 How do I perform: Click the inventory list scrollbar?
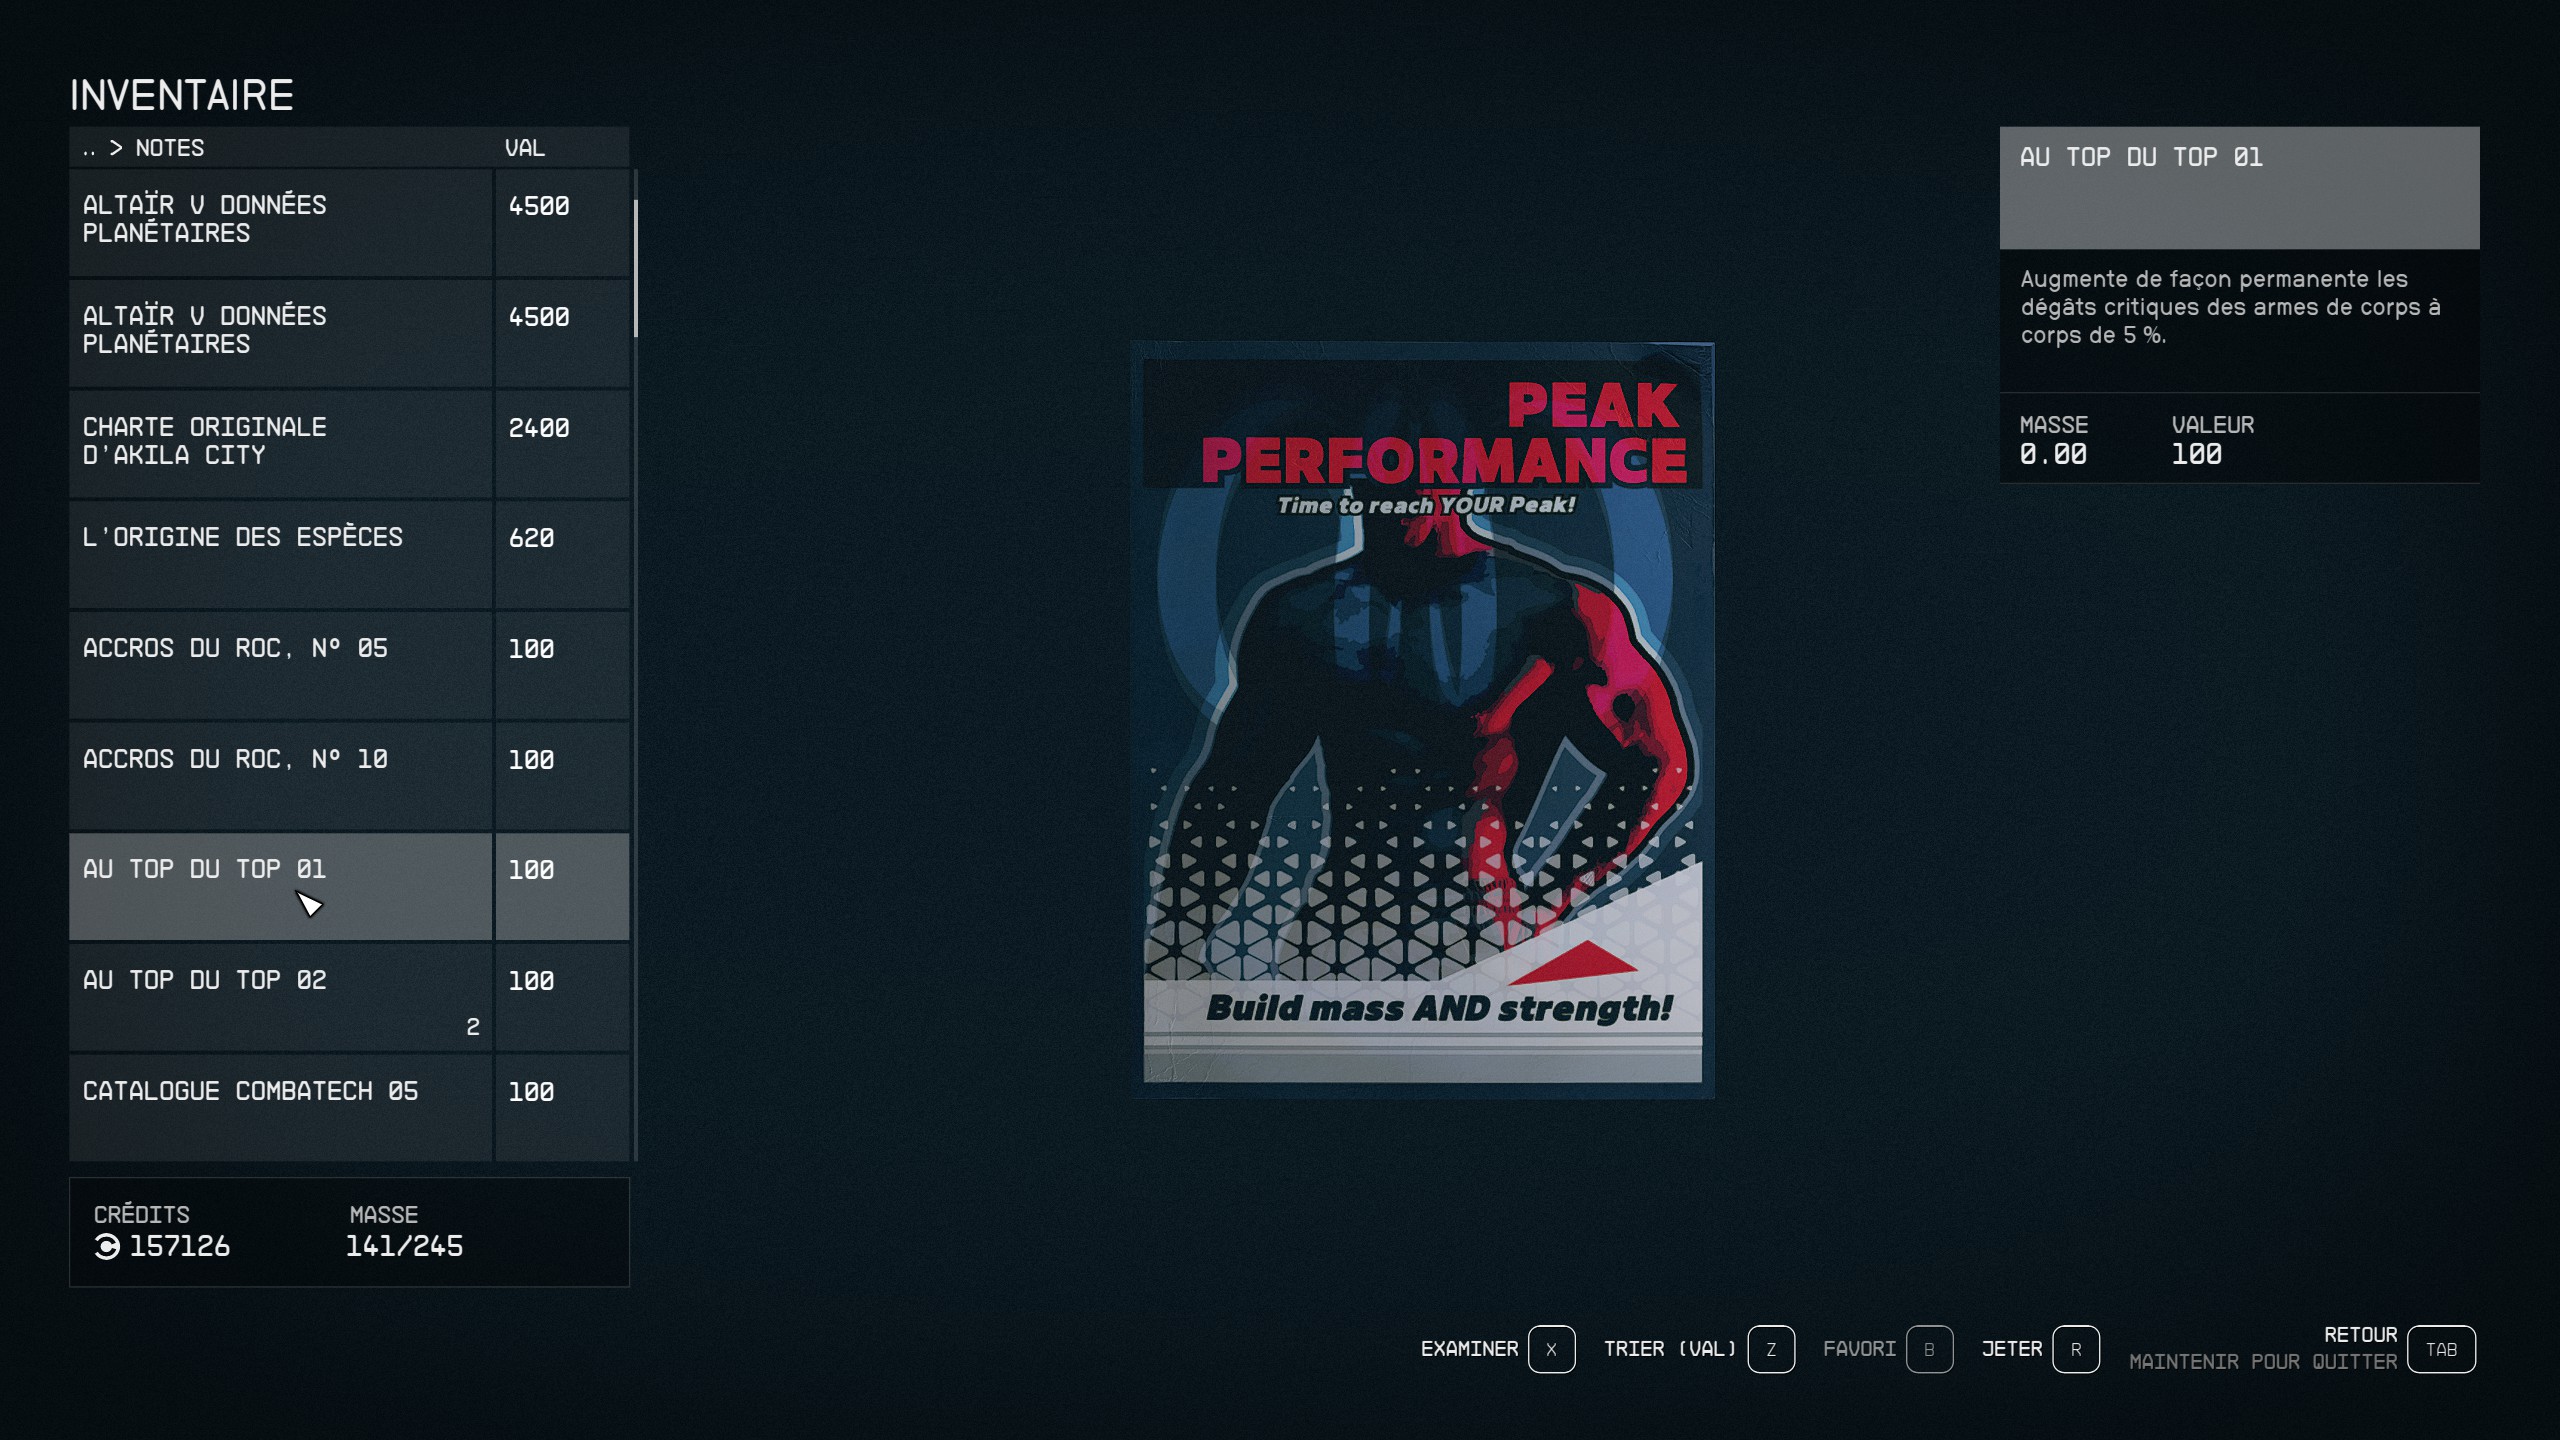pyautogui.click(x=636, y=268)
